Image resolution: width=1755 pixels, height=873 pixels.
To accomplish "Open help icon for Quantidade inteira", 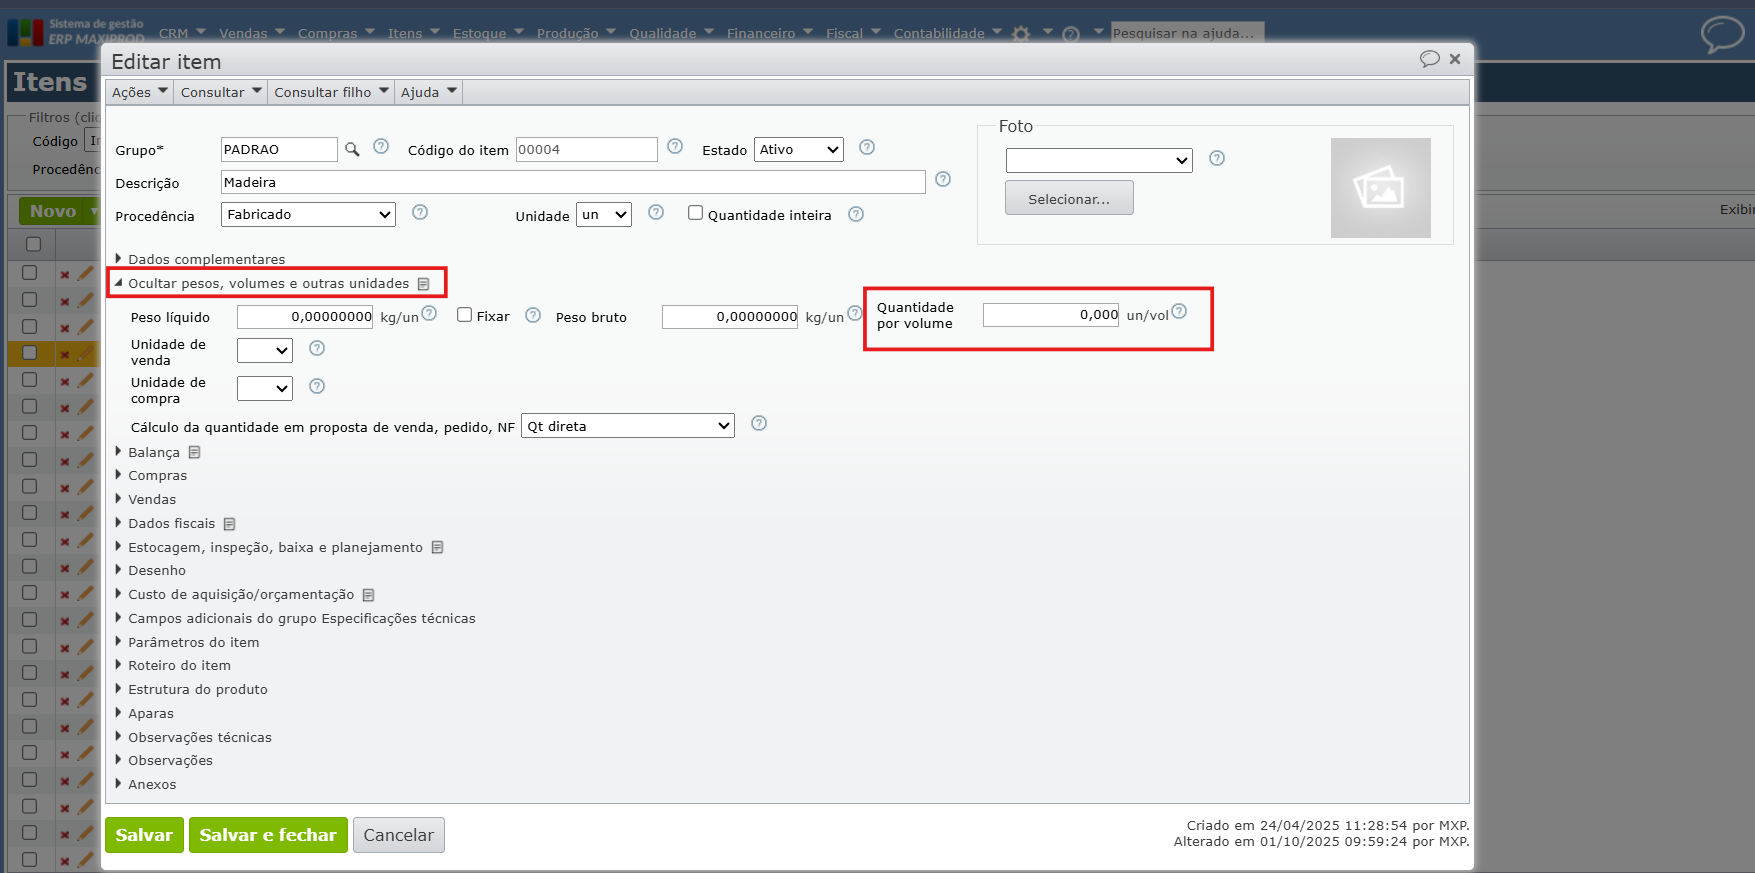I will [856, 214].
